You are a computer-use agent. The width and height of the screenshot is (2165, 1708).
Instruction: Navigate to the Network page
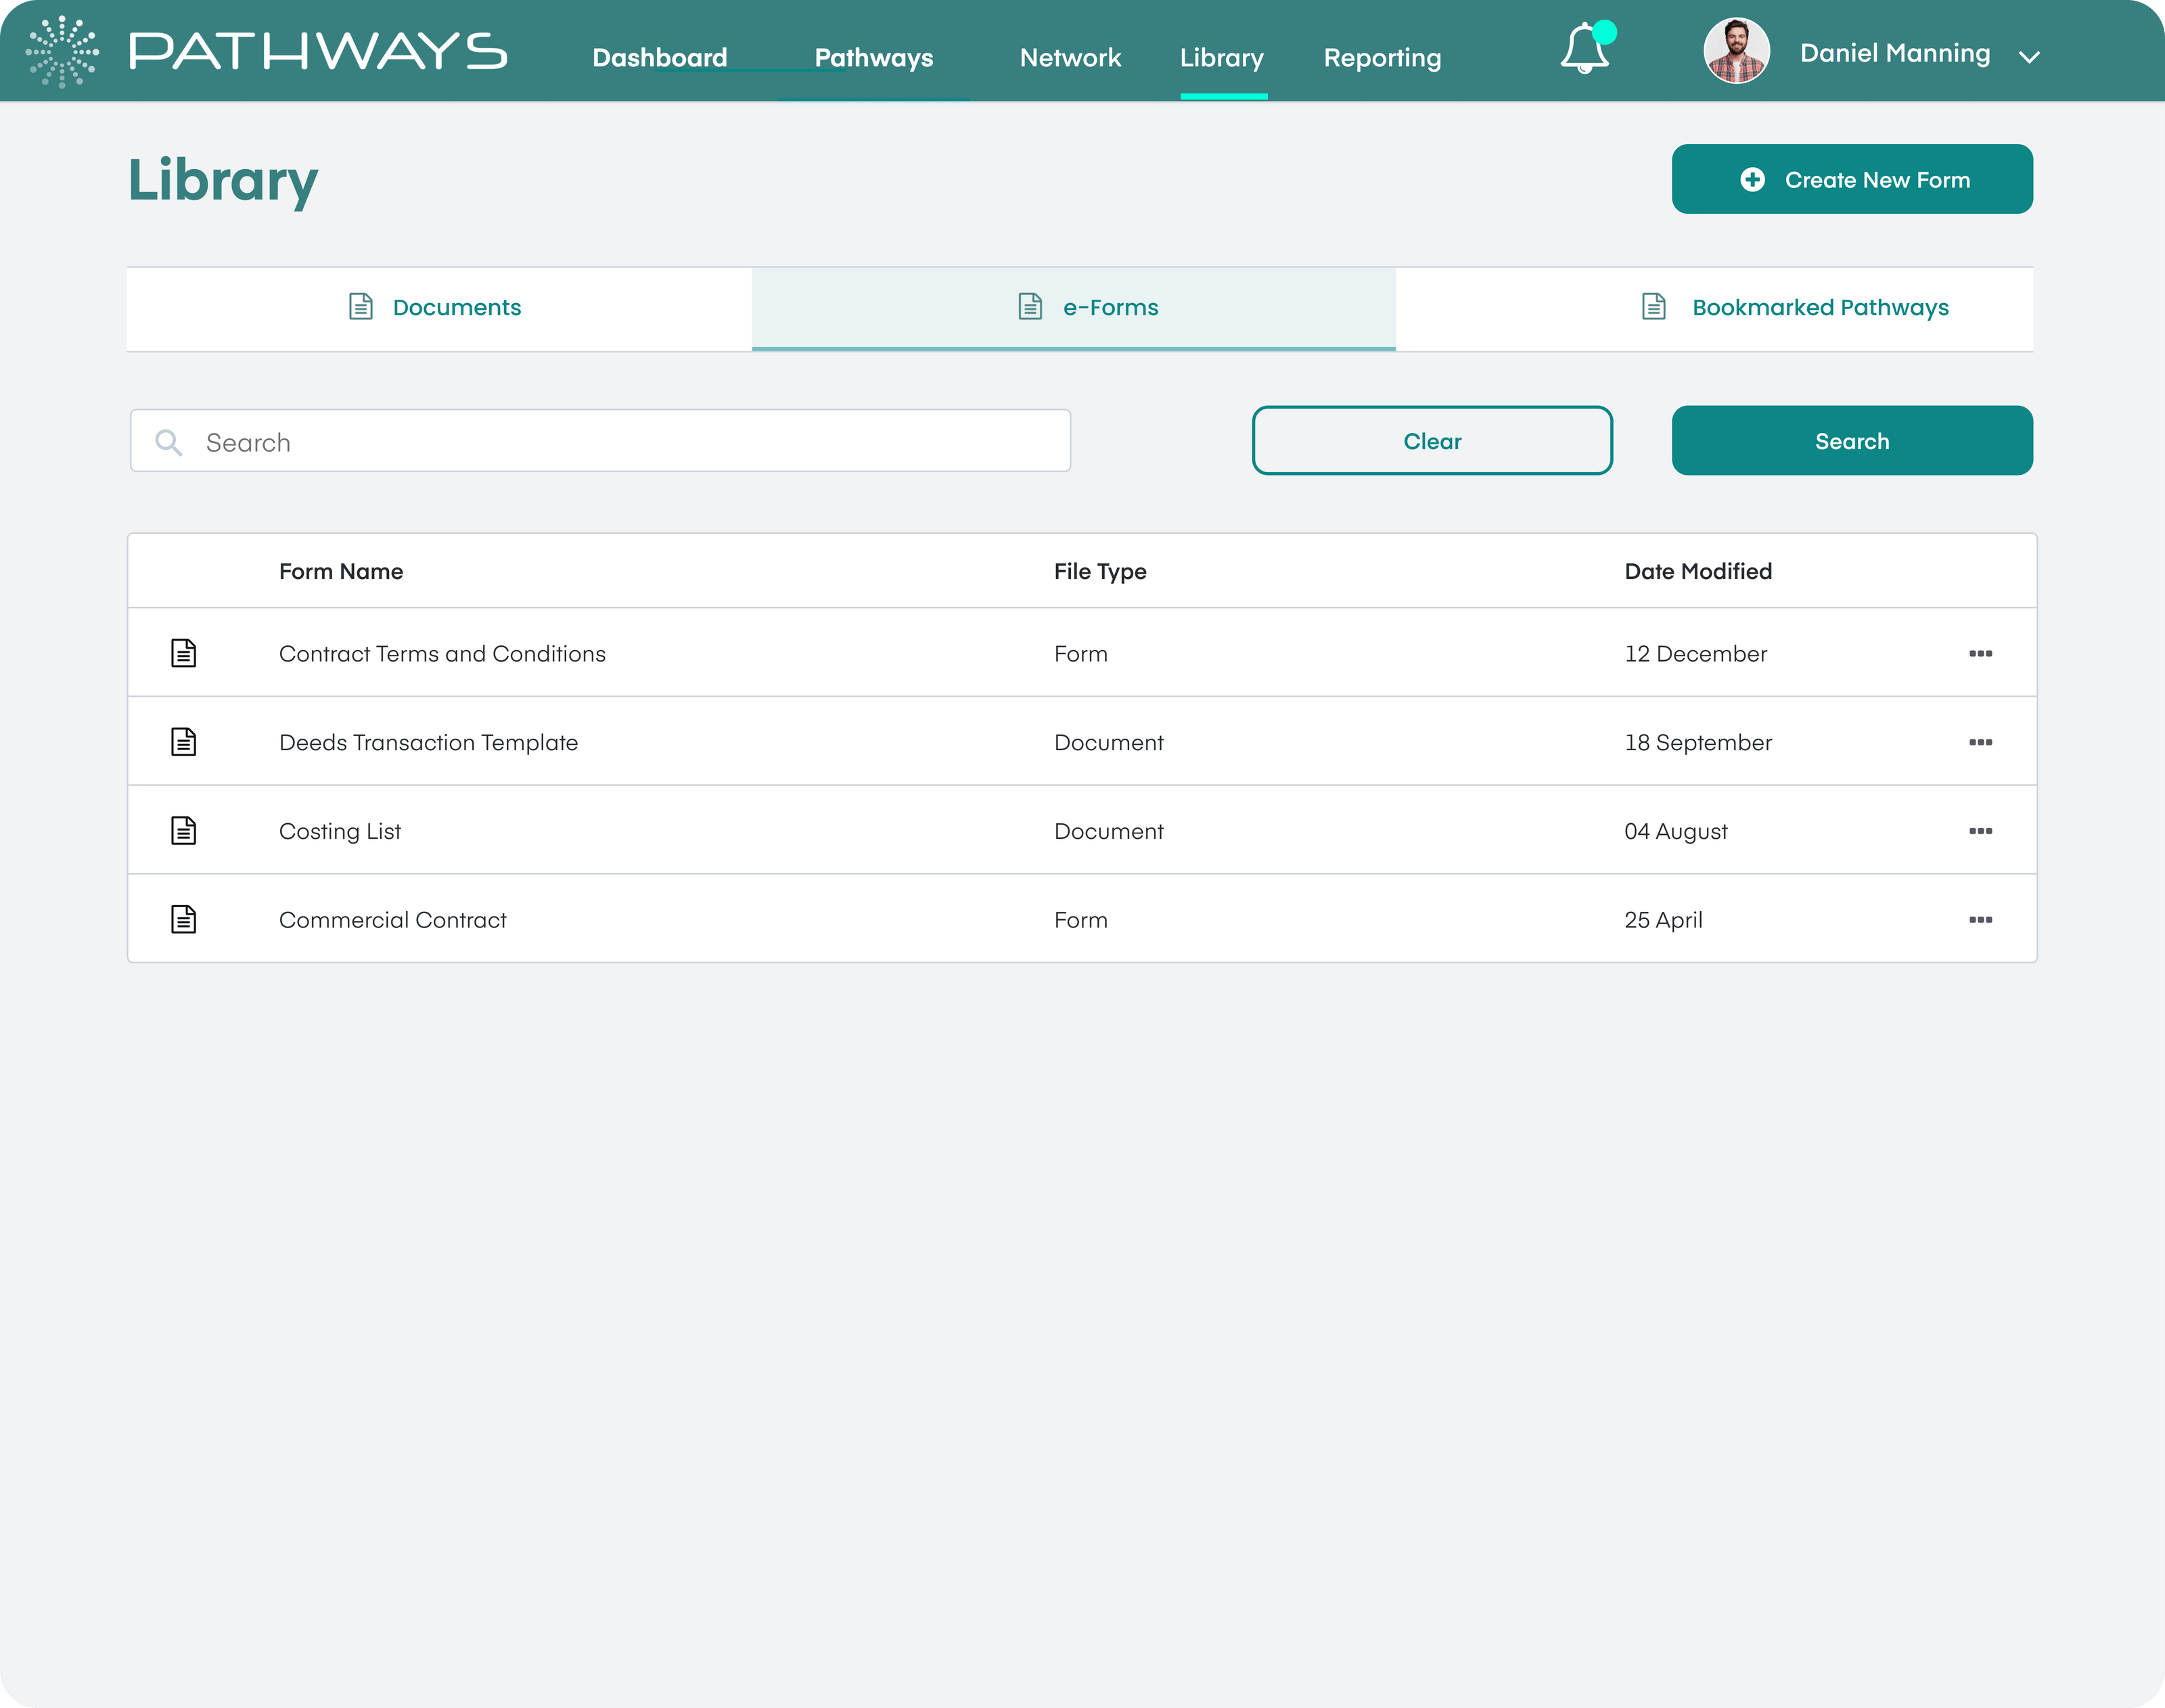(x=1069, y=58)
